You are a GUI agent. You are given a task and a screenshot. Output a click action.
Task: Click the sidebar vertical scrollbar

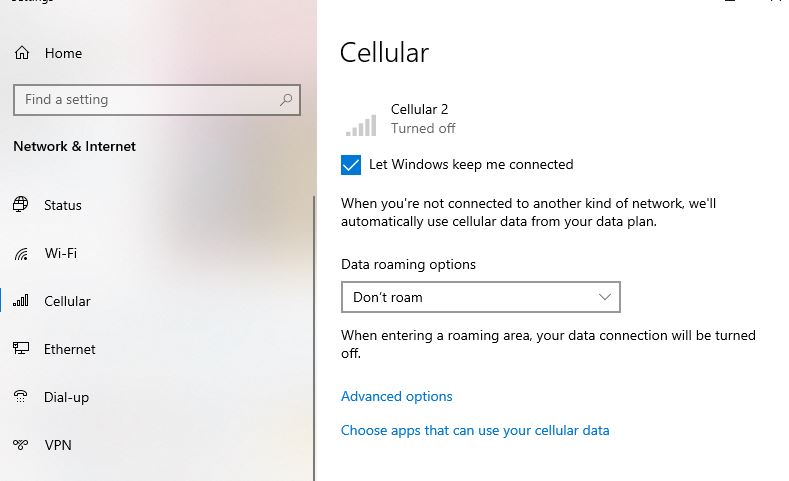tap(314, 338)
